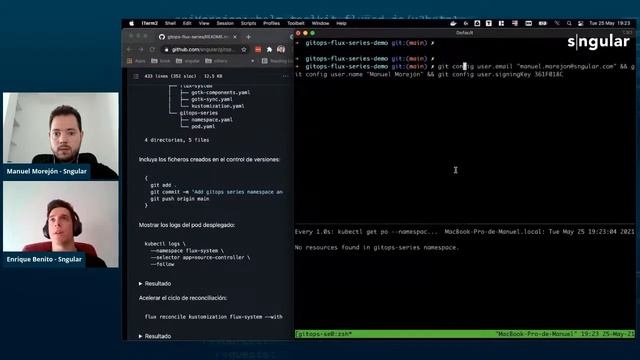Close the GitHub README browser tab
This screenshot has width=640, height=360.
[x=235, y=37]
